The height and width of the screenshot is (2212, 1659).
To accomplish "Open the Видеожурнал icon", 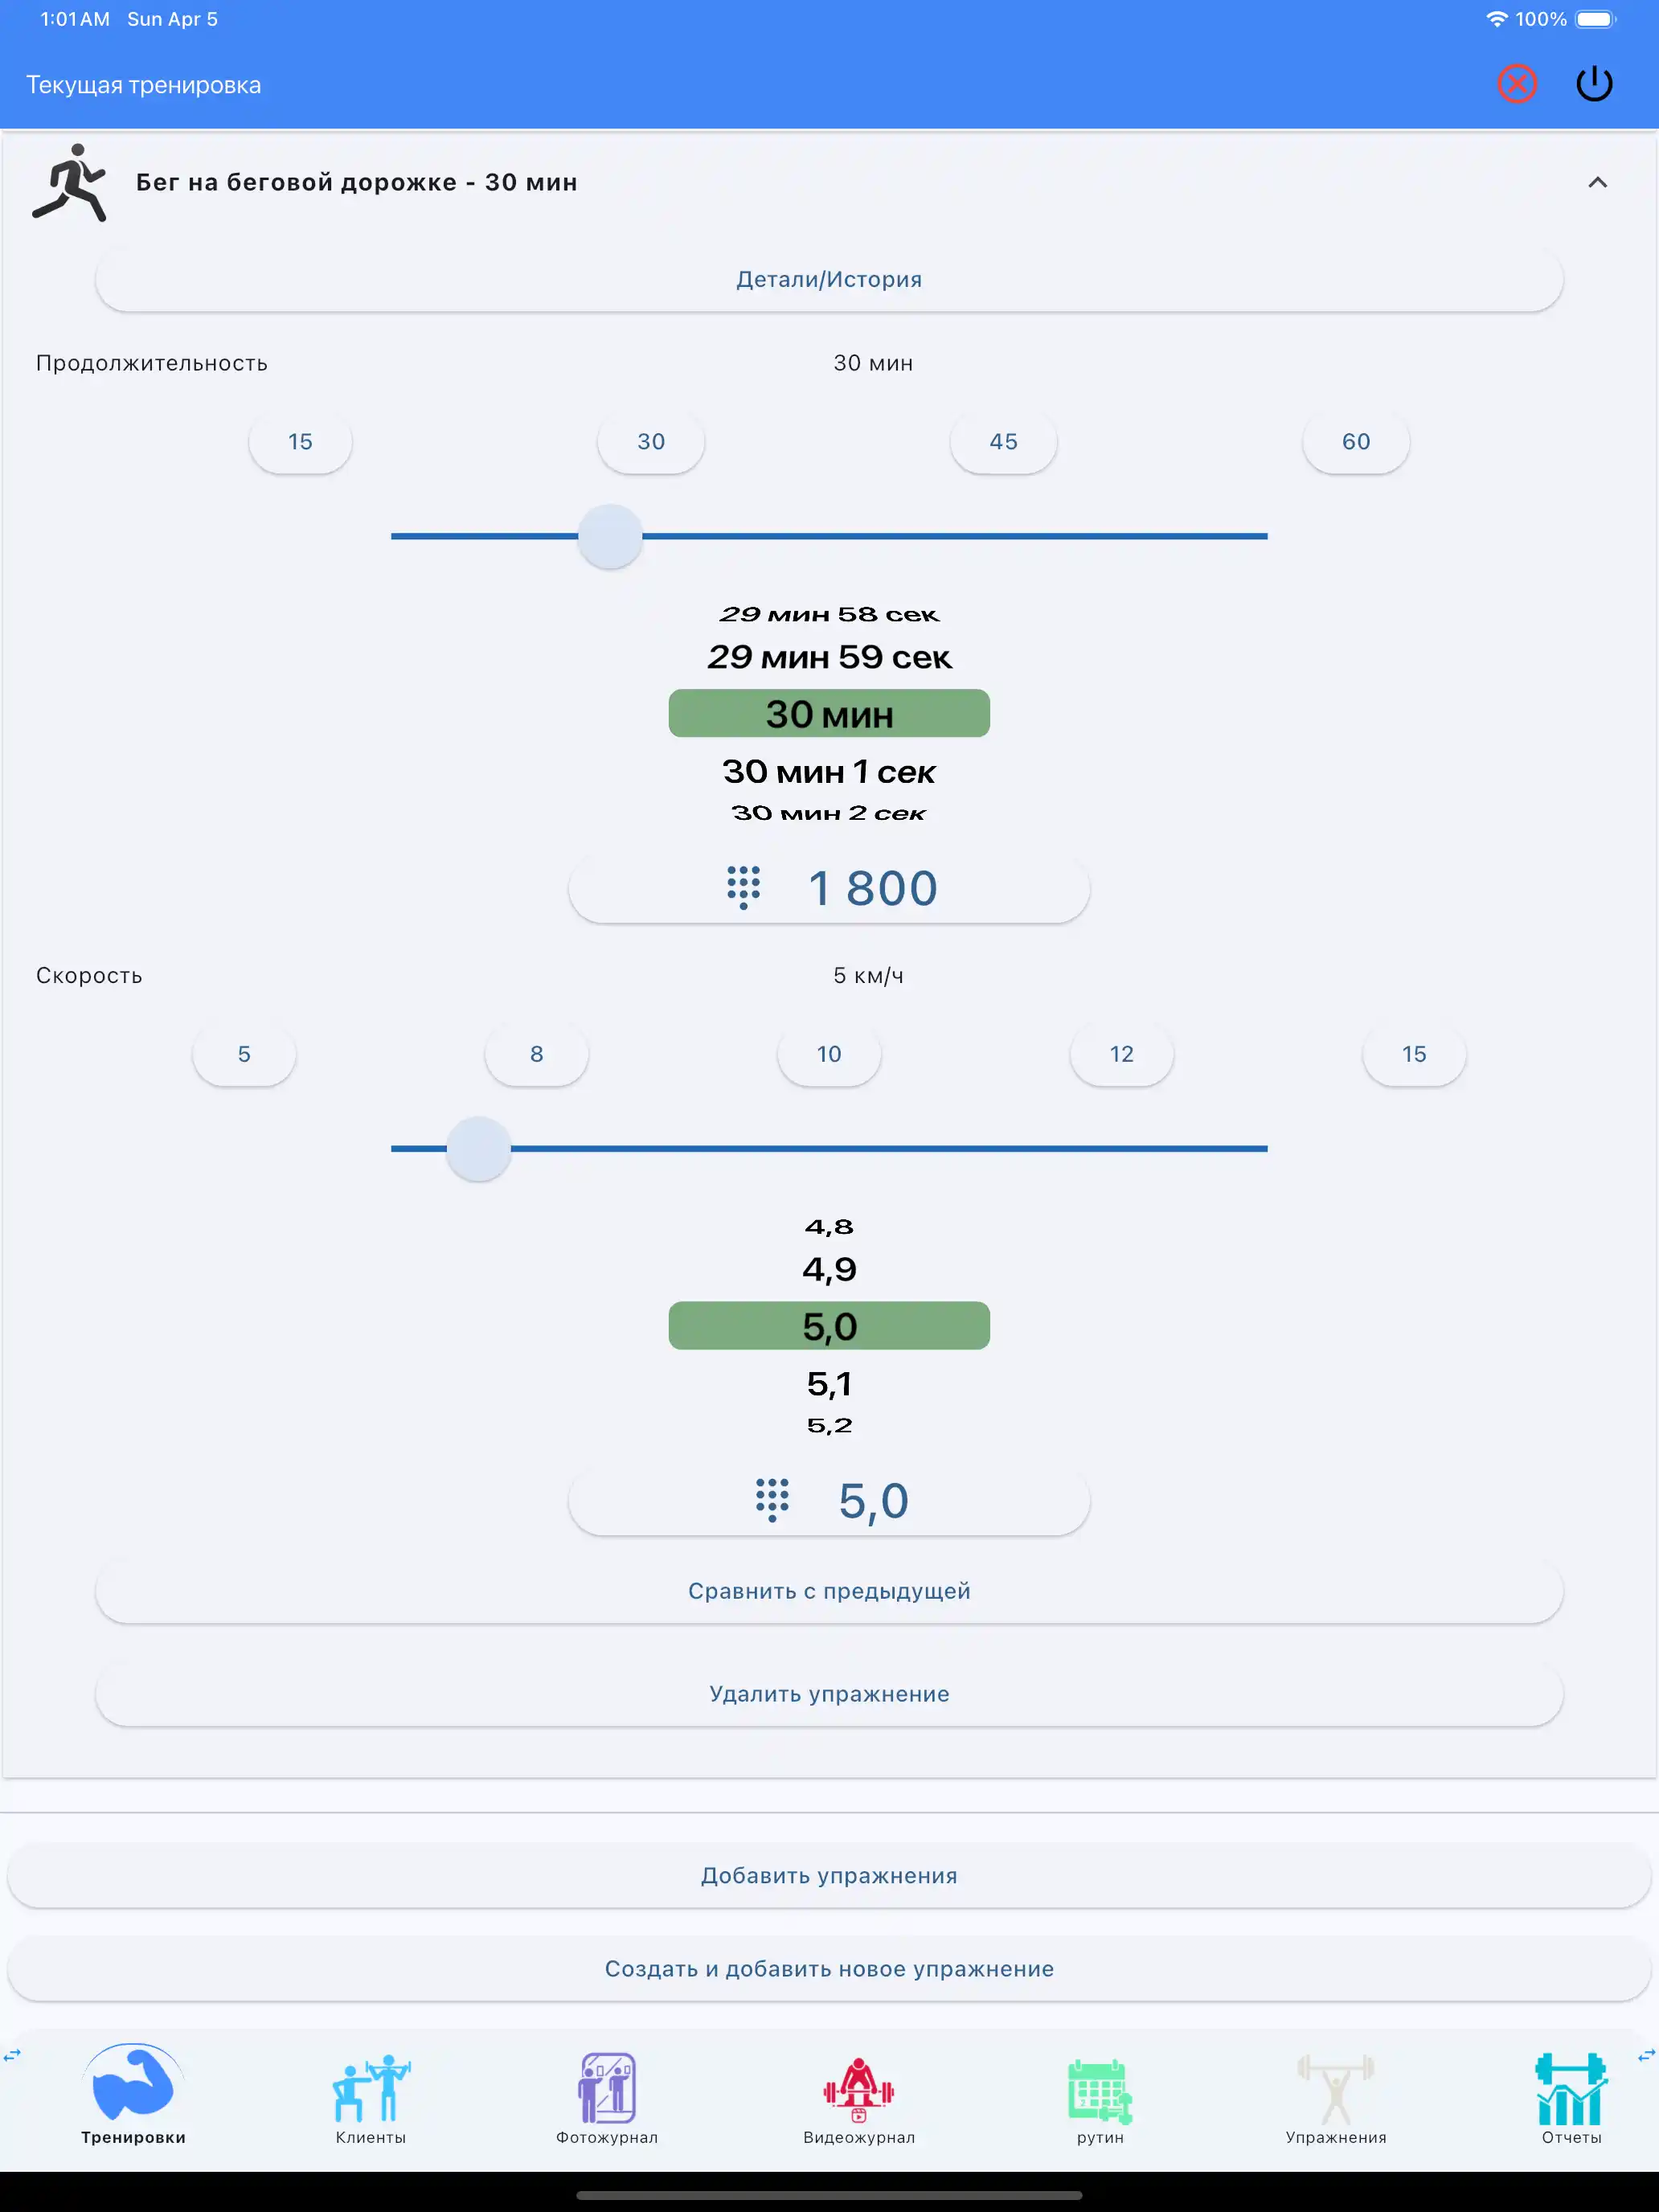I will point(858,2089).
